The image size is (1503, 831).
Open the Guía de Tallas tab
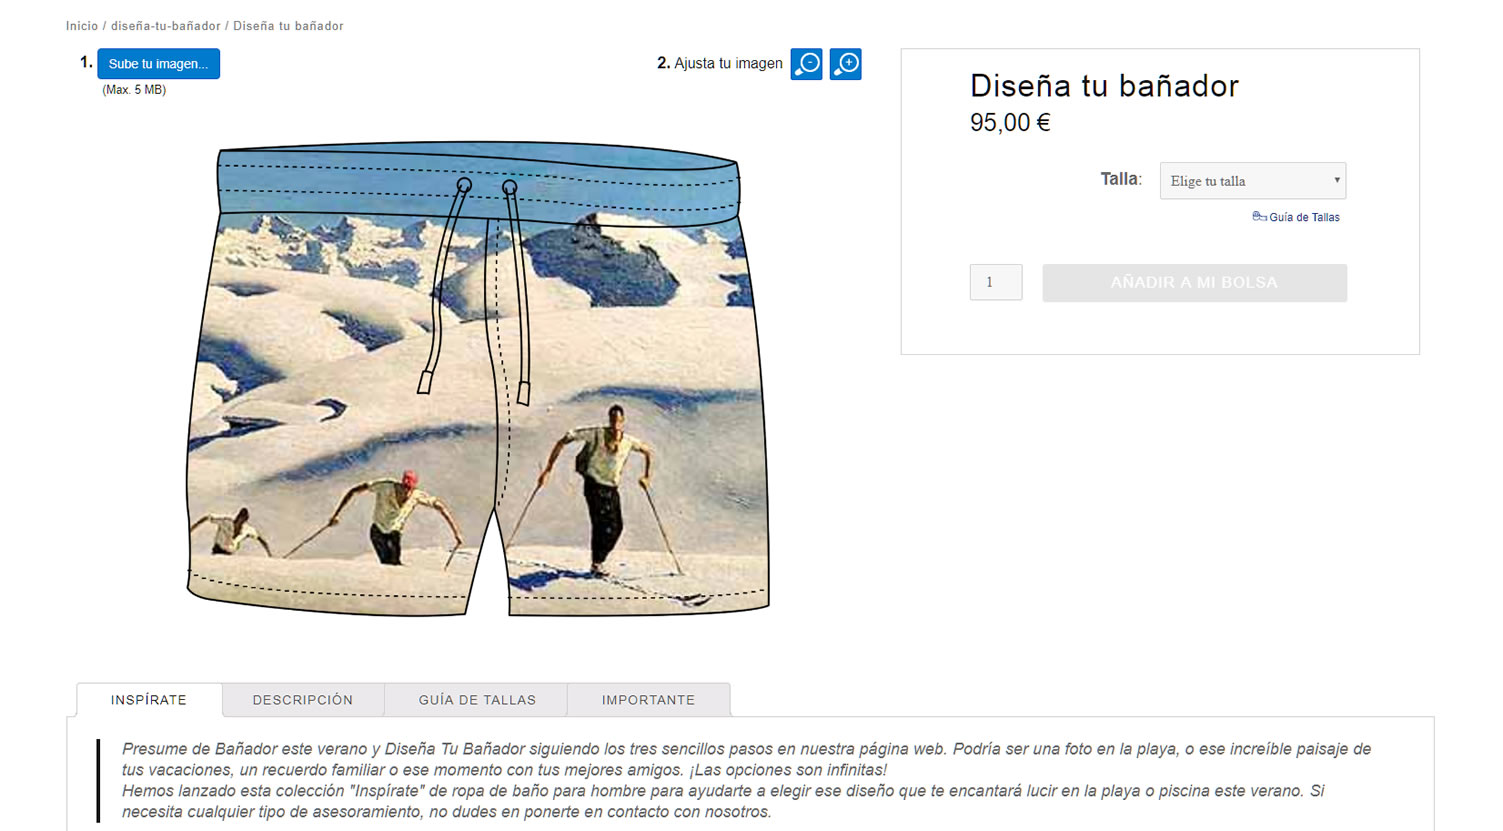click(477, 700)
